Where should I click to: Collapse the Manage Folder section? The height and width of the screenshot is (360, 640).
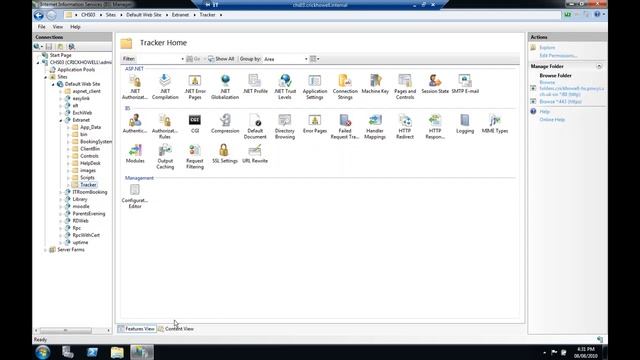(599, 66)
